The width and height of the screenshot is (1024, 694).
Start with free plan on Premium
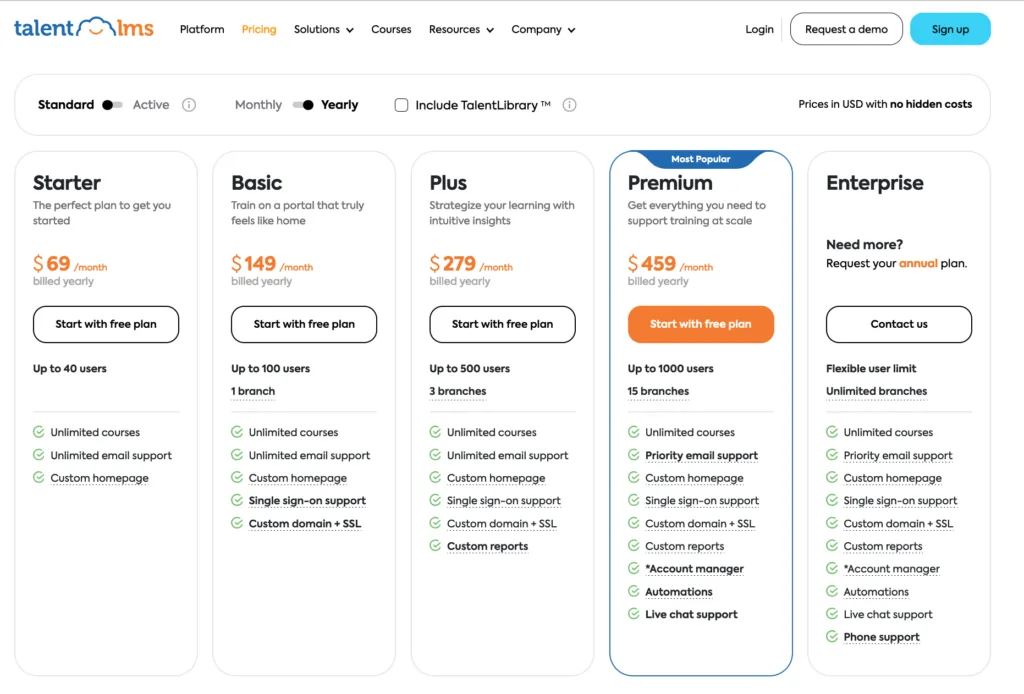pos(700,324)
